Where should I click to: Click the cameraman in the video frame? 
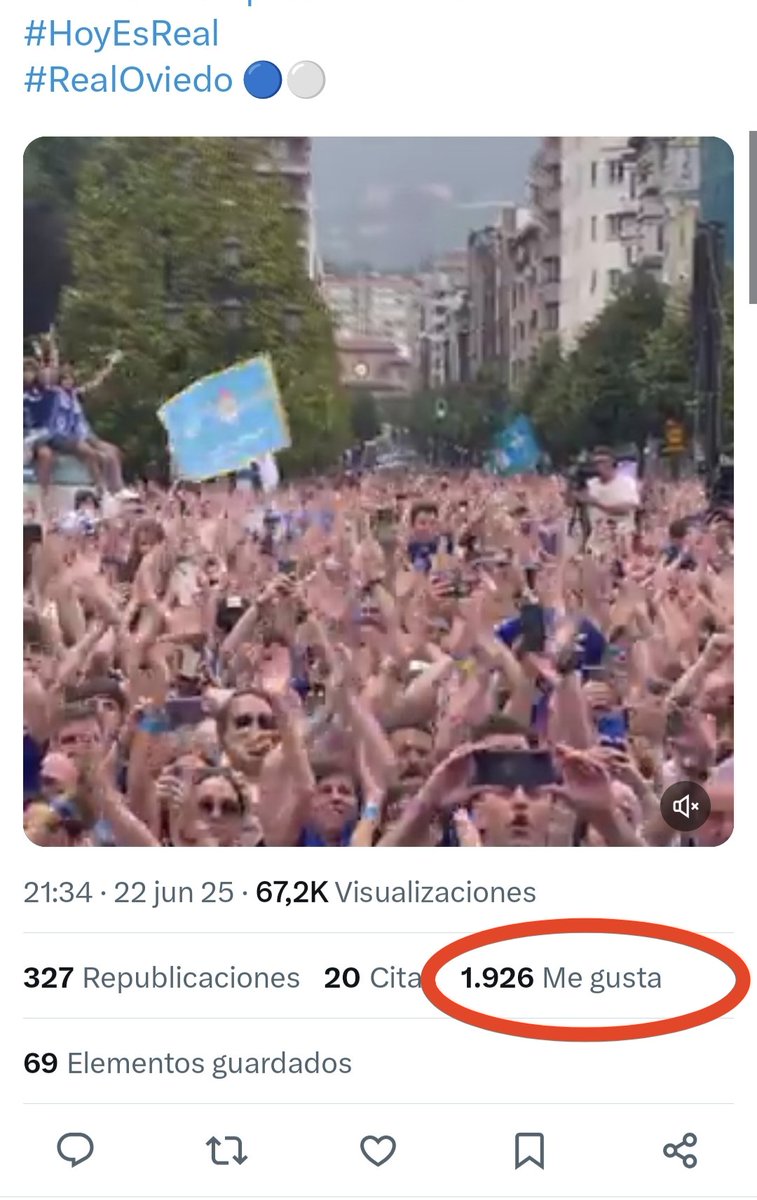coord(606,493)
